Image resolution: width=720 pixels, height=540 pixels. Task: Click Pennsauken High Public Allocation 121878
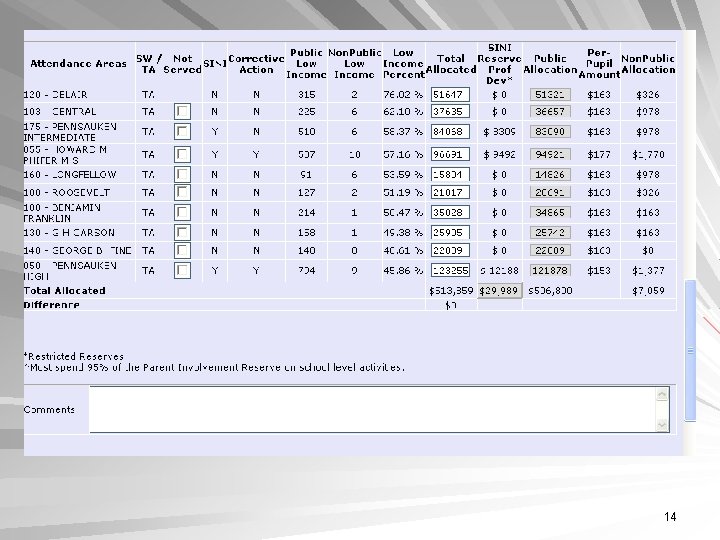coord(550,270)
